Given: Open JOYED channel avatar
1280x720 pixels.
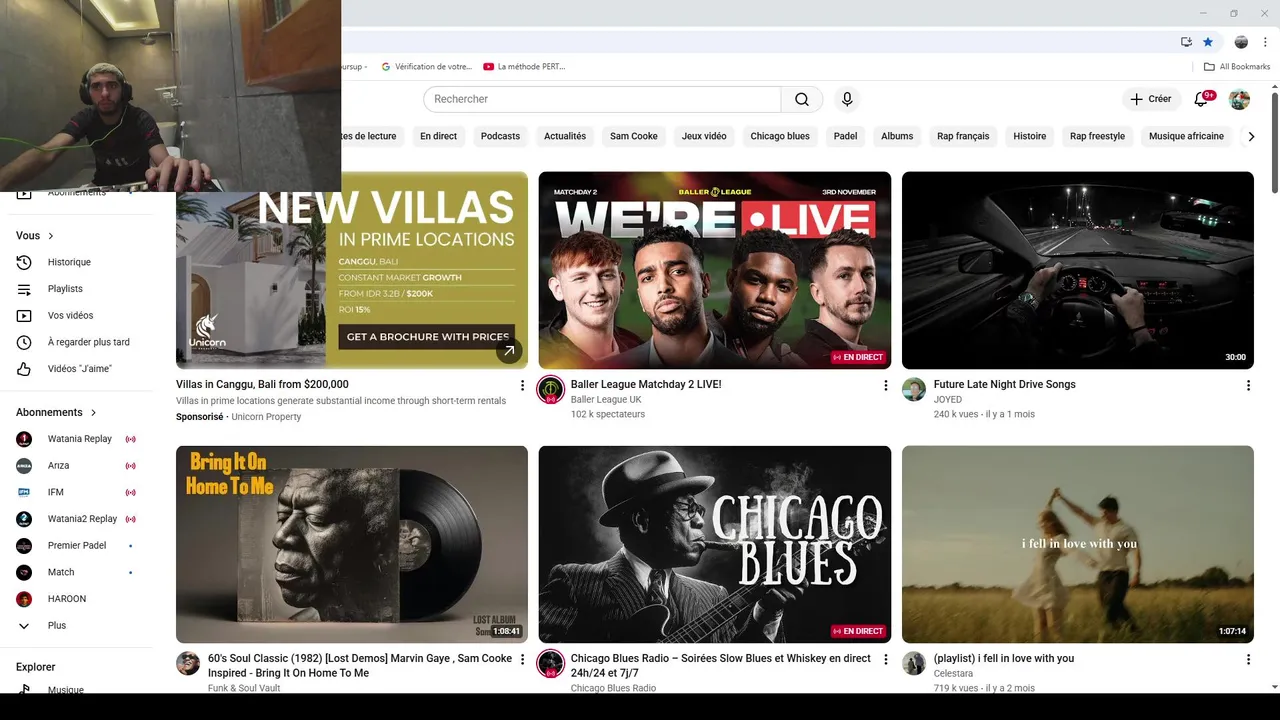Looking at the screenshot, I should tap(914, 390).
